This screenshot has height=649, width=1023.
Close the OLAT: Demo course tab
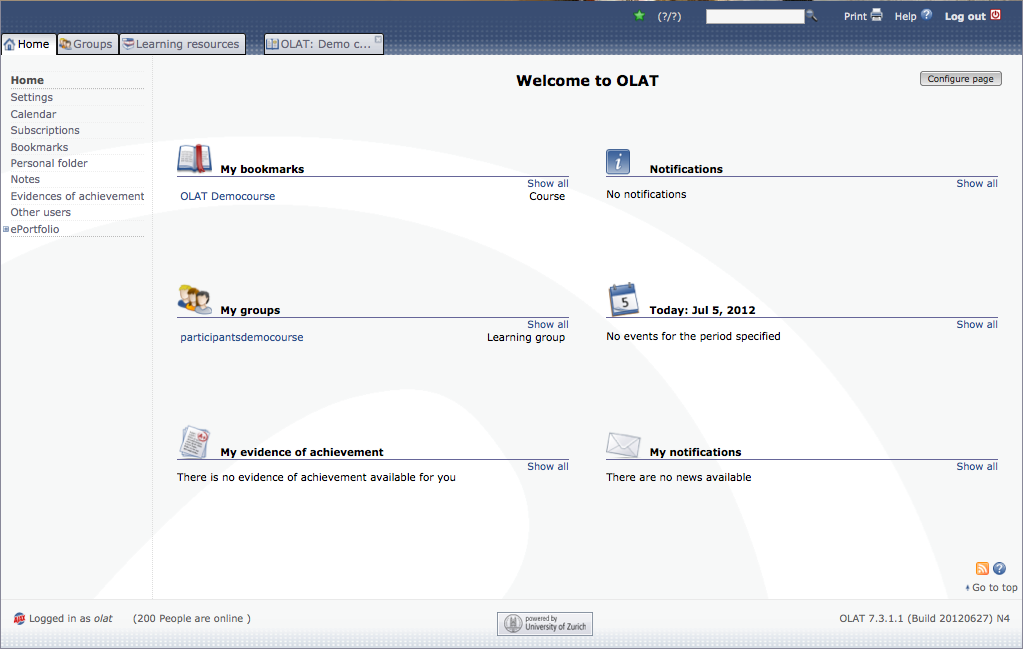[378, 40]
